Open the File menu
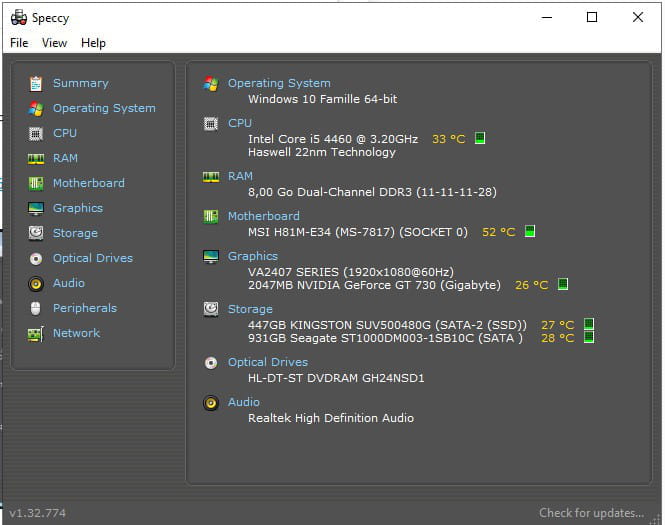Viewport: 665px width, 525px height. [19, 43]
